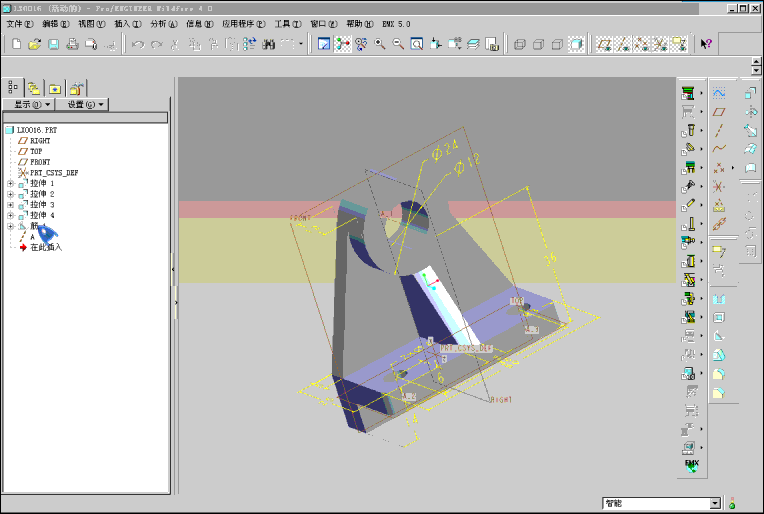Select the Datum Plane tool icon
The image size is (764, 514).
(719, 112)
